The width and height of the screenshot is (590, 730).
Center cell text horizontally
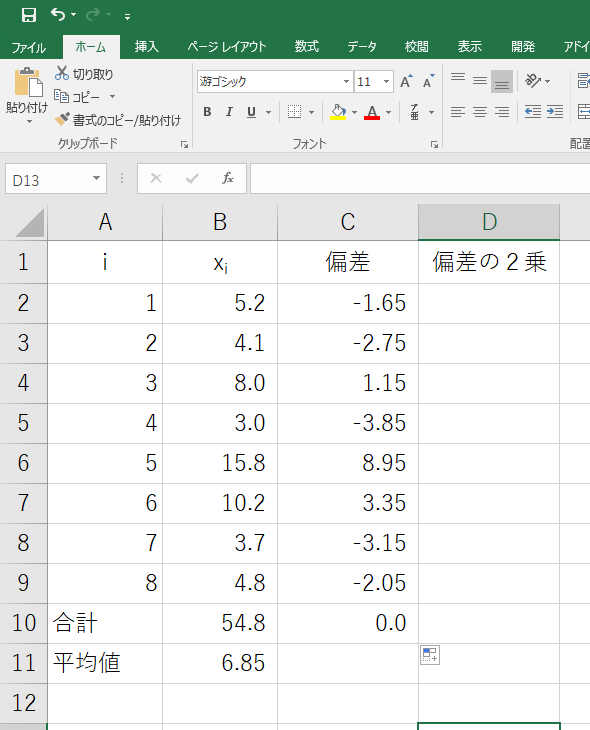(x=480, y=112)
